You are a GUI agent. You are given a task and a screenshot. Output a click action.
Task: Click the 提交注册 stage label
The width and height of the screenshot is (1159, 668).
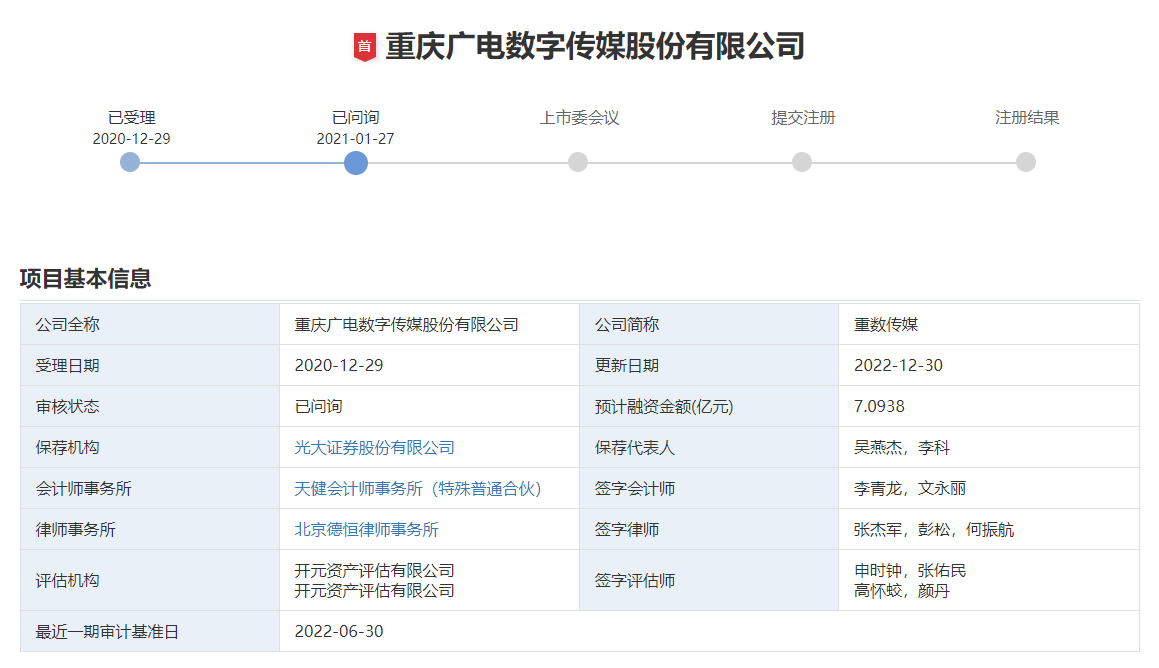803,117
